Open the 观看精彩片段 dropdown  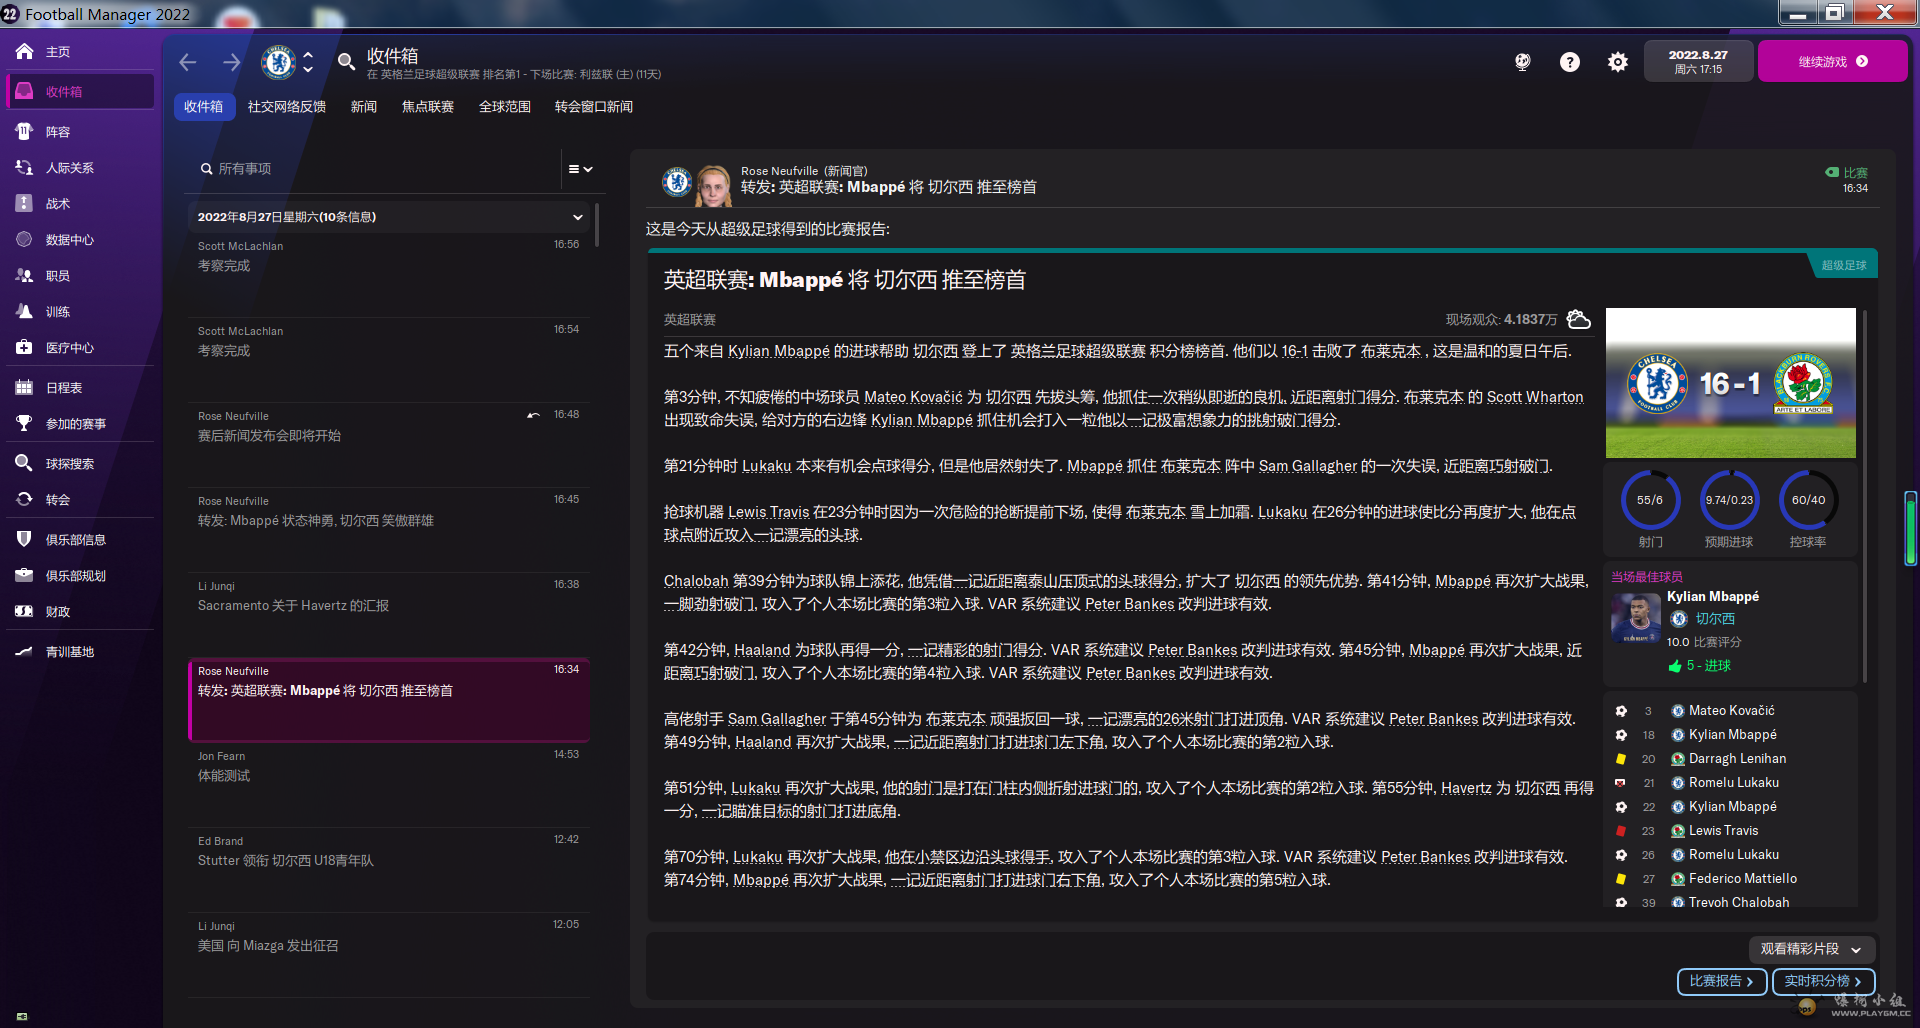1811,949
